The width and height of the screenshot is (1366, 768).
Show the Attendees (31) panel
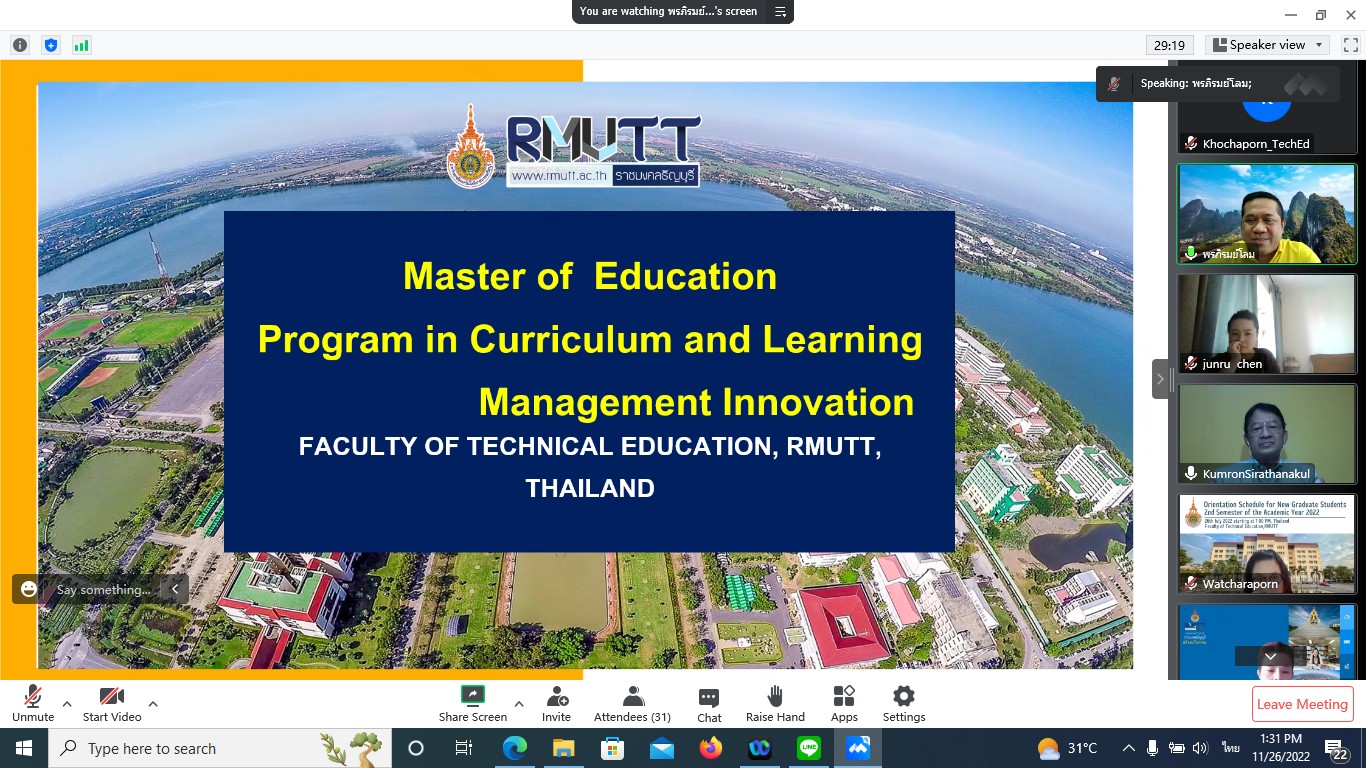632,703
